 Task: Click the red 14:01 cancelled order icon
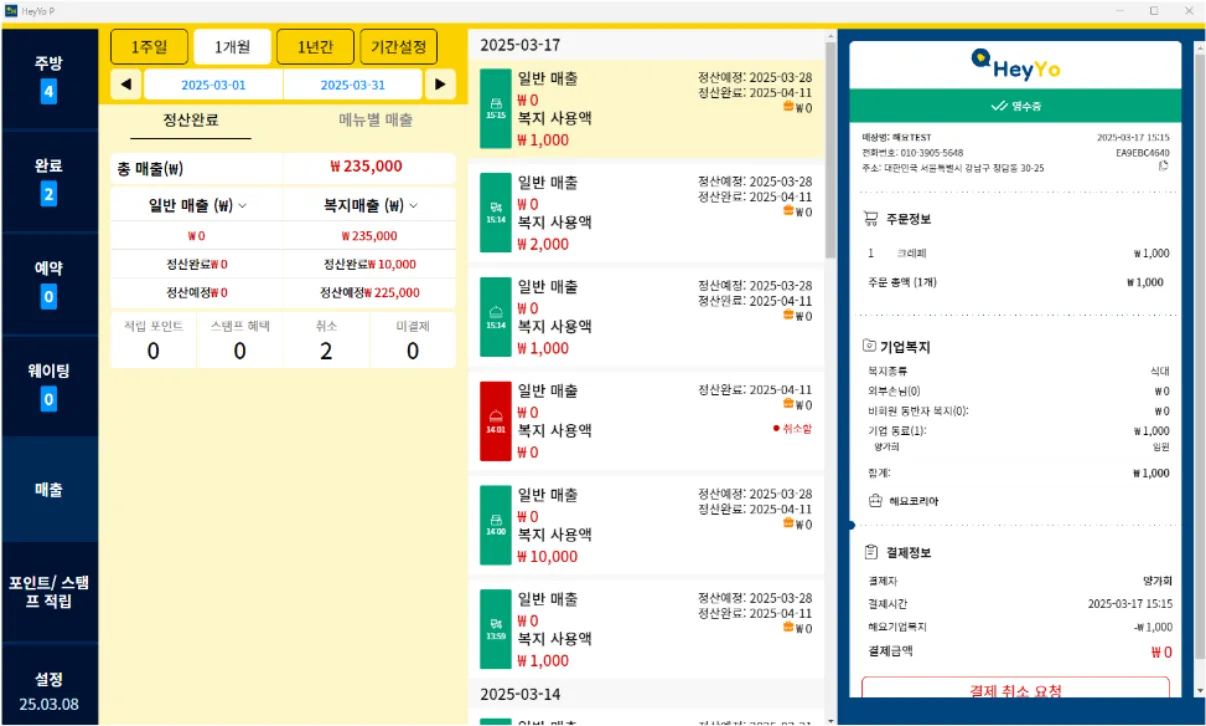(x=496, y=420)
